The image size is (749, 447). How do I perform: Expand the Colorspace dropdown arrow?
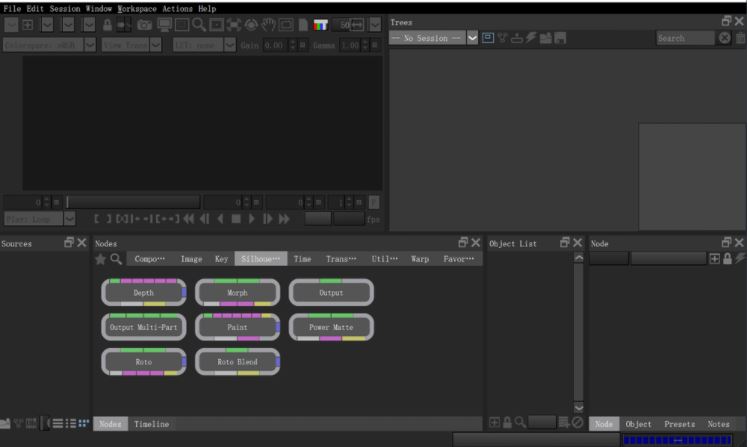click(x=90, y=45)
